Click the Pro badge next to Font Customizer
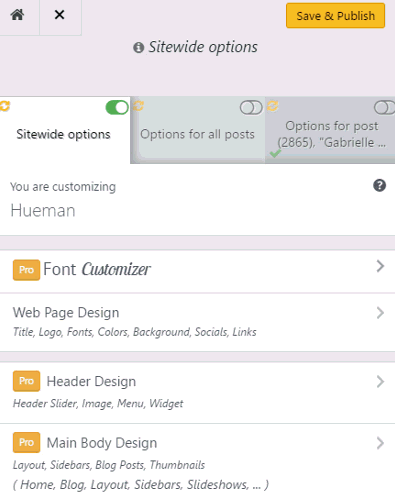Screen dimensions: 395x496 pos(26,270)
